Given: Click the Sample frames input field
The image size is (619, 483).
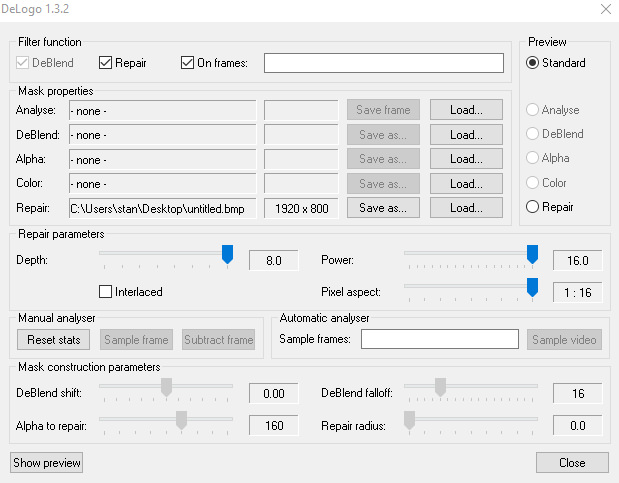Looking at the screenshot, I should tap(440, 339).
